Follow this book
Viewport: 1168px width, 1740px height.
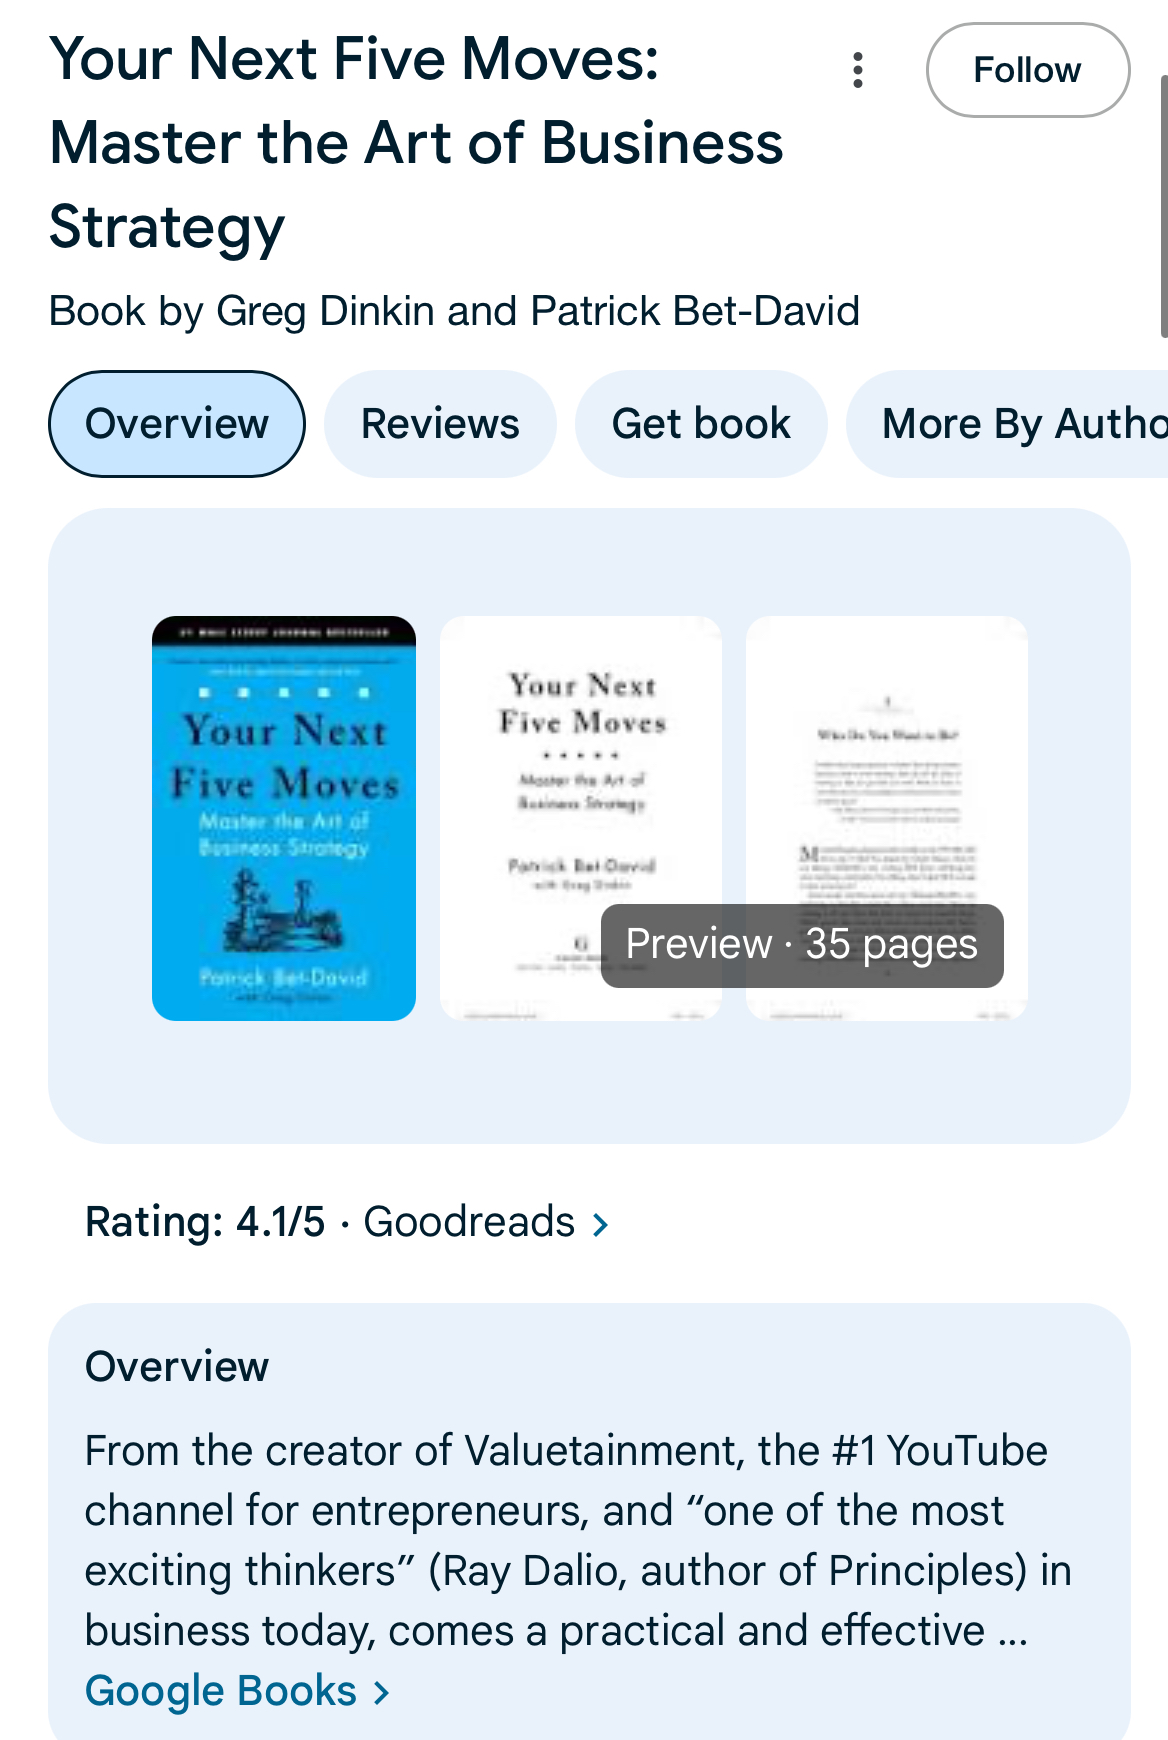click(1028, 70)
